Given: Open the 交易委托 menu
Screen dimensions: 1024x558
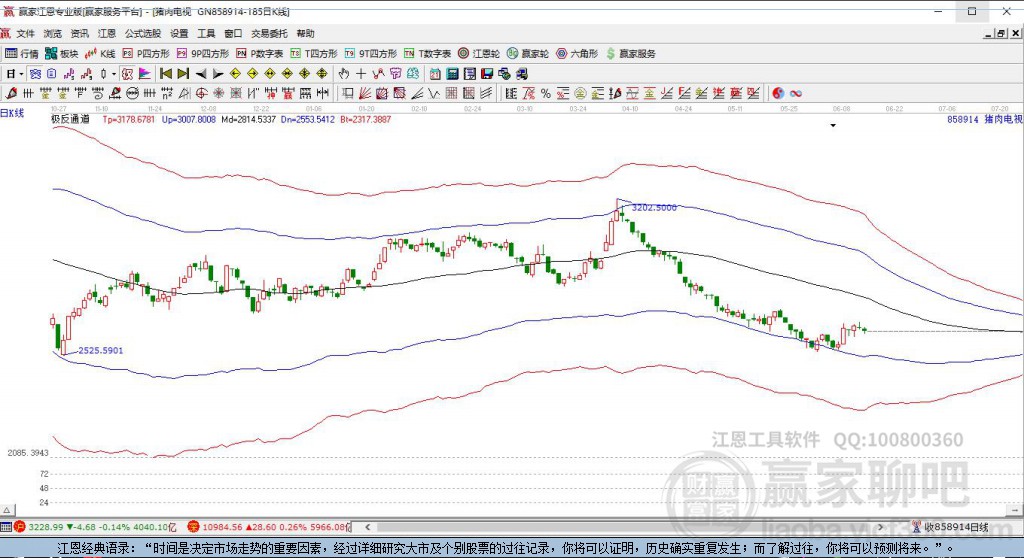Looking at the screenshot, I should pos(269,33).
